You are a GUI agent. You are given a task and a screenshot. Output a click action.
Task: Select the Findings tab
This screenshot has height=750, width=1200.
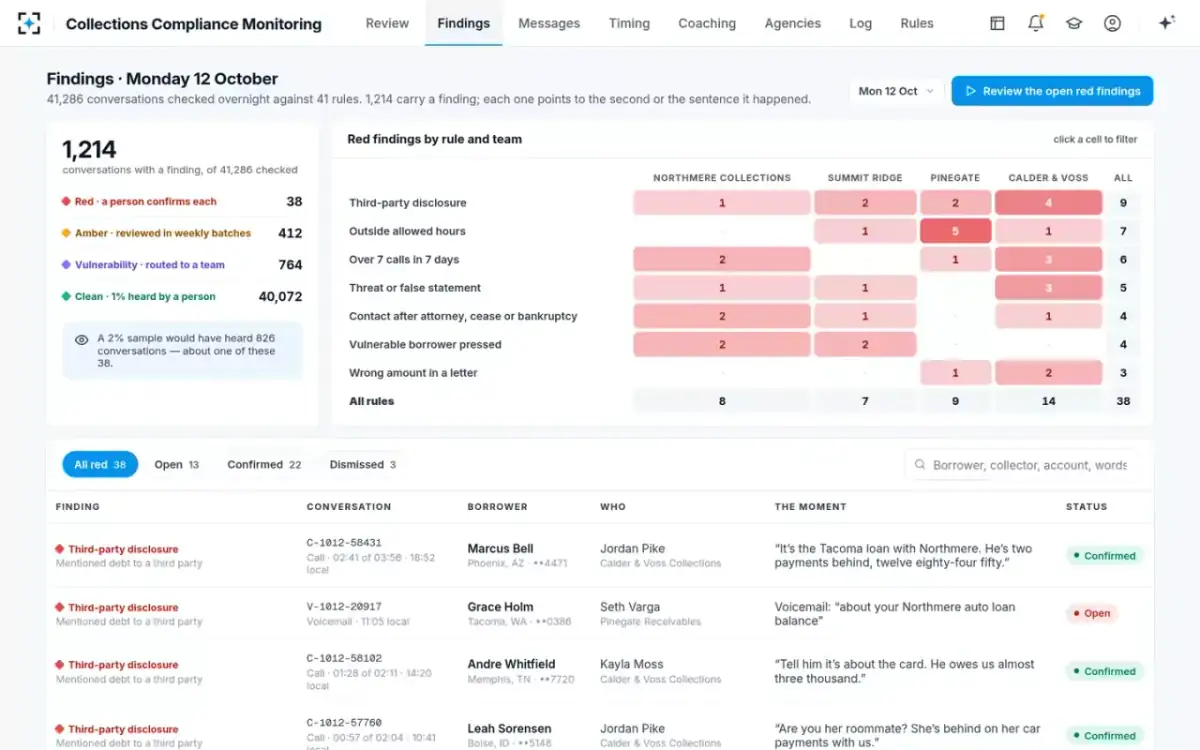coord(463,23)
